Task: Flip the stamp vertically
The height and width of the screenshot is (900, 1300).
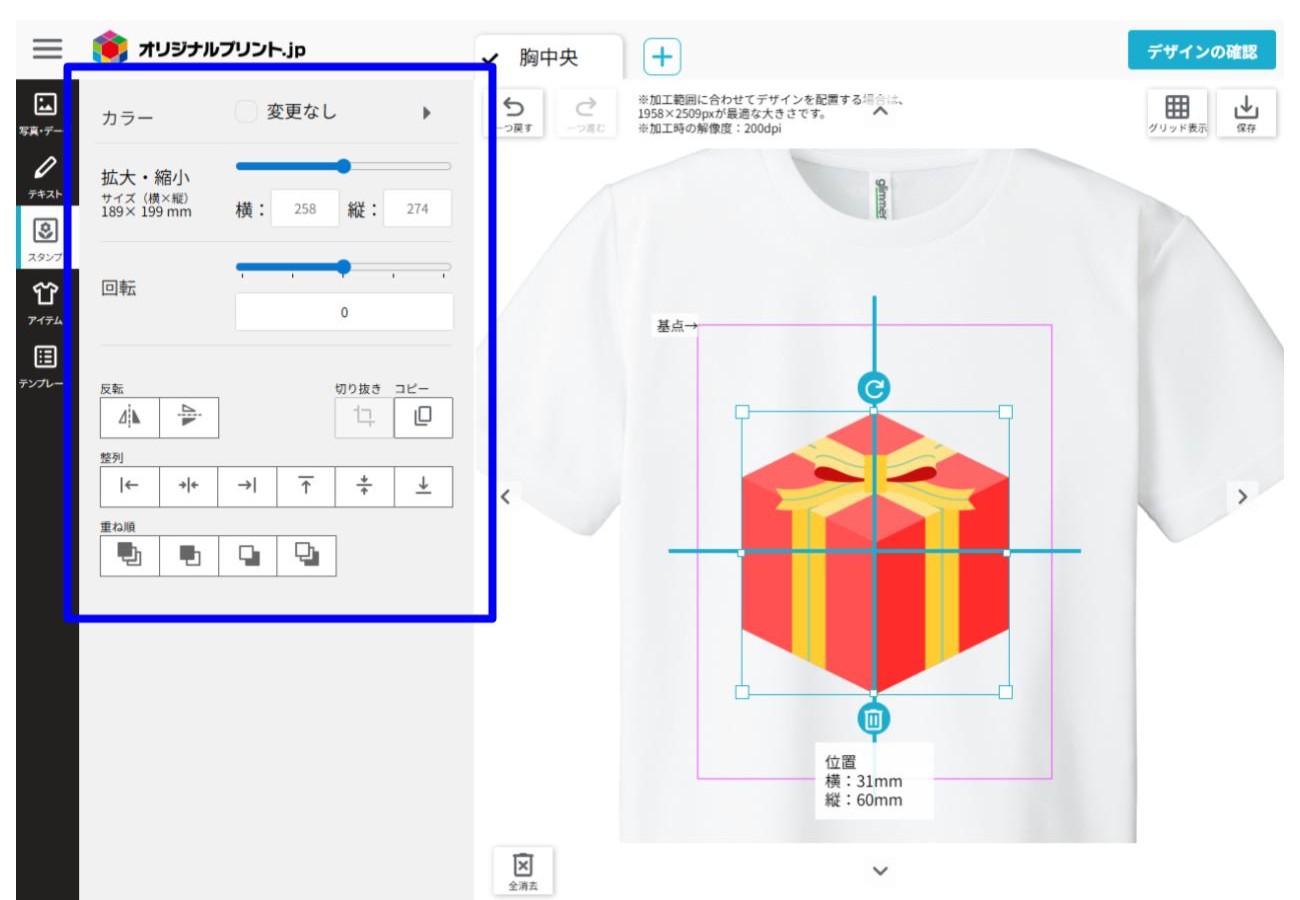Action: 188,418
